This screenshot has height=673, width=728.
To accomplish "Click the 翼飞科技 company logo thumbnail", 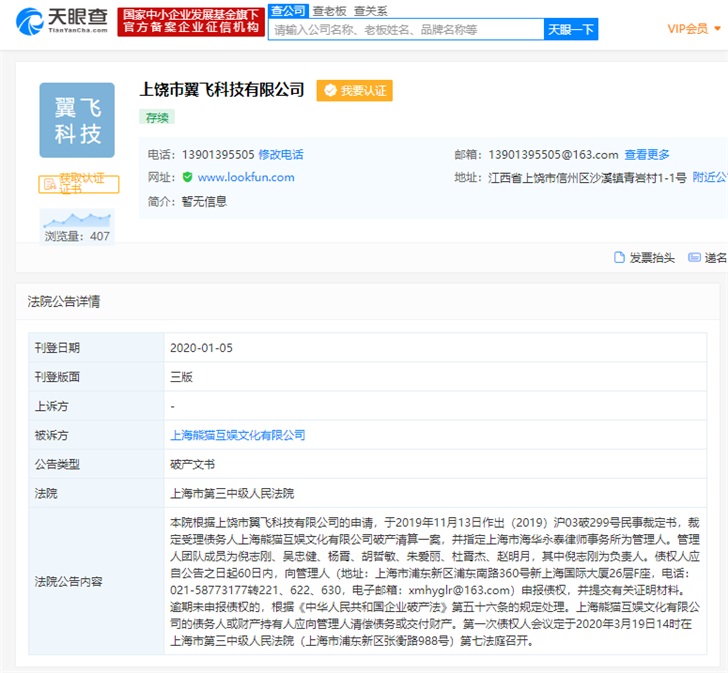I will [x=77, y=120].
